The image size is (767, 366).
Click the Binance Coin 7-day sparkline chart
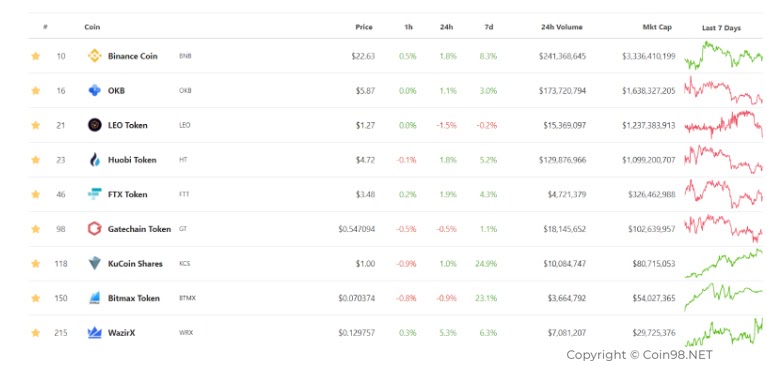pos(723,55)
